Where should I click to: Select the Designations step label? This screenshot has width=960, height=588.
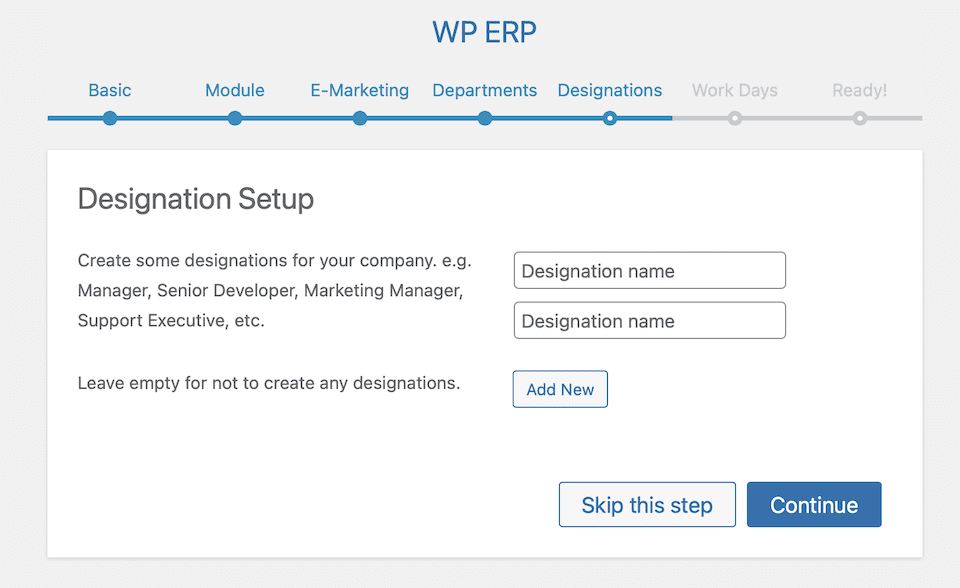point(610,90)
